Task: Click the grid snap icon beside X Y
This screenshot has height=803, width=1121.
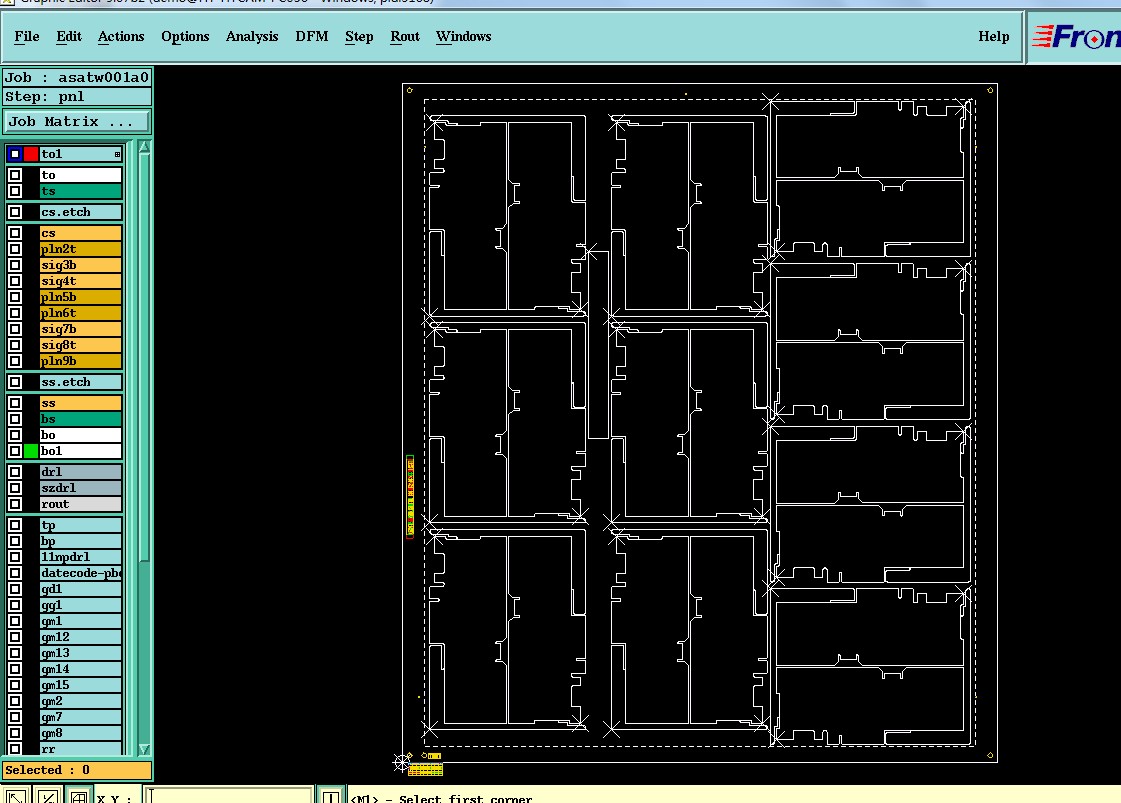Action: point(79,796)
